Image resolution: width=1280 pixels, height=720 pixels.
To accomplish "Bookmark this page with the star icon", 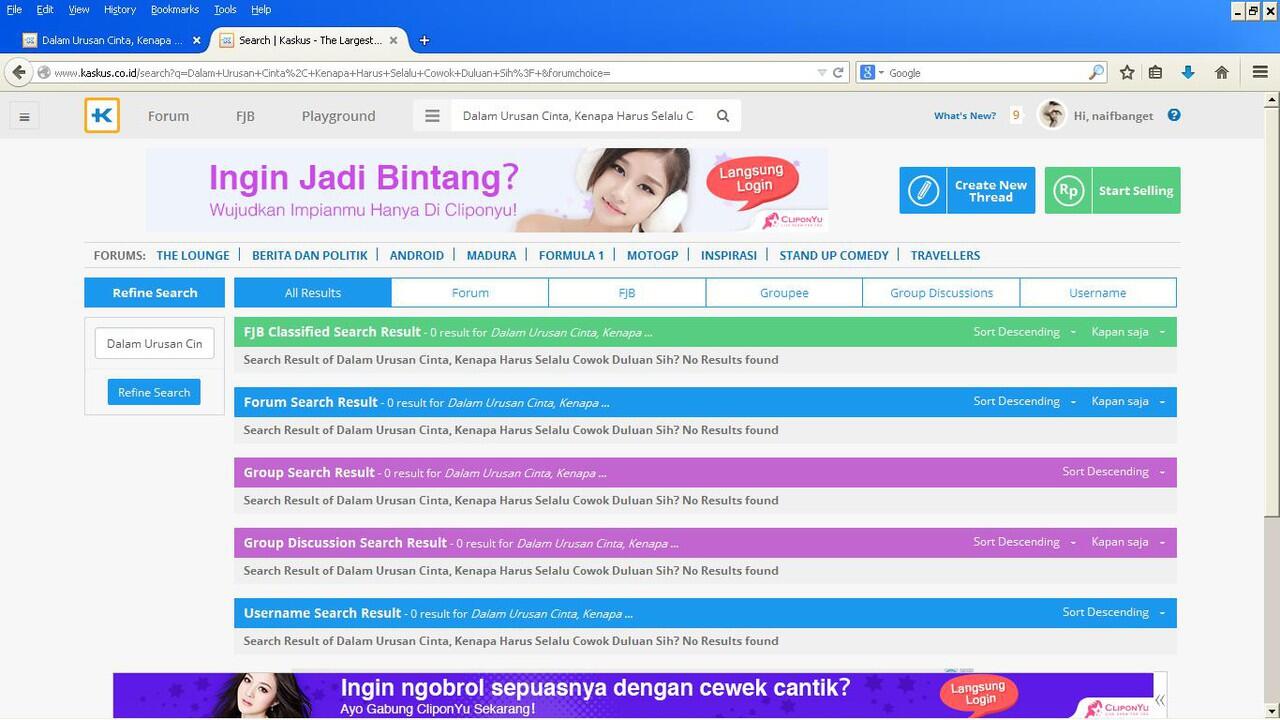I will [x=1127, y=72].
